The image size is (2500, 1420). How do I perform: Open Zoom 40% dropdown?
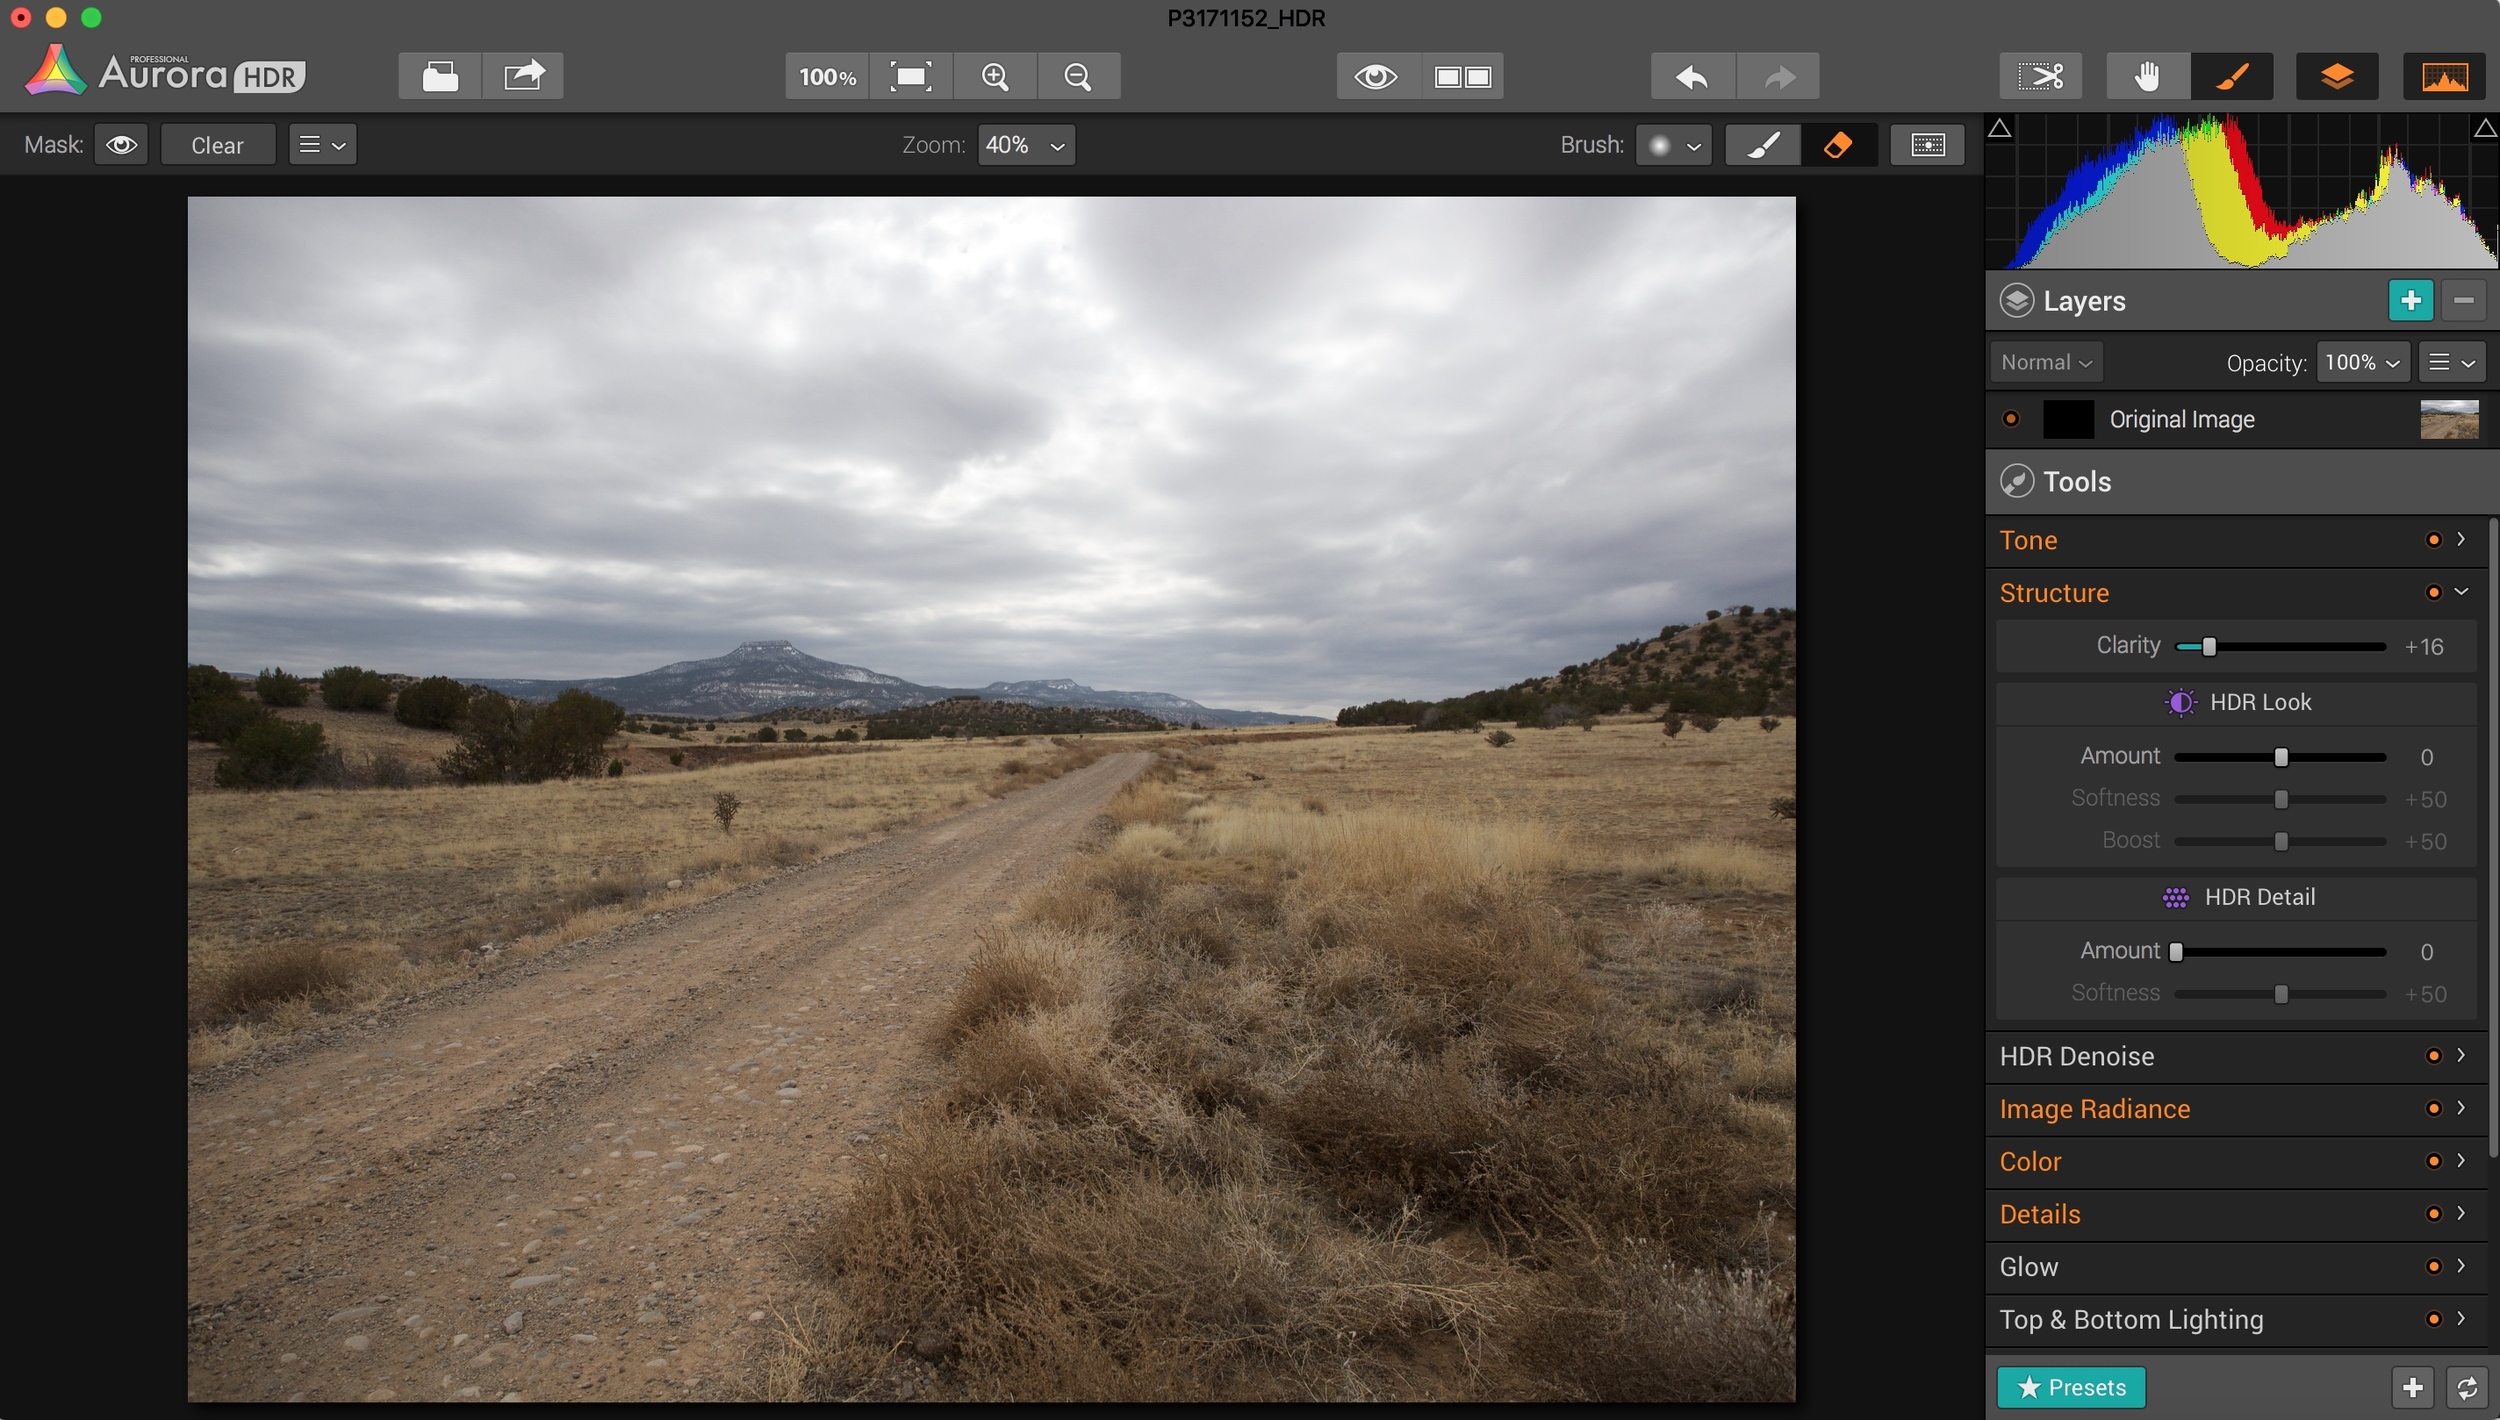pos(1026,145)
